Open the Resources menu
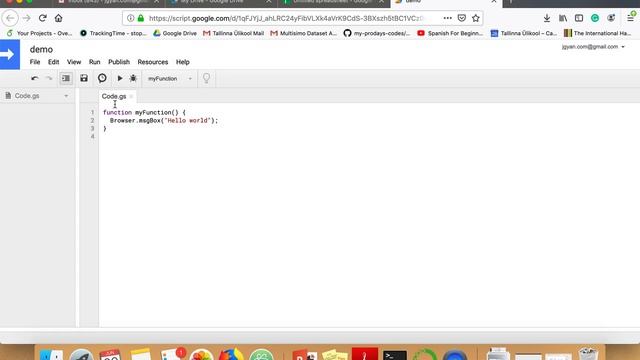Screen dimensions: 640x360 click(153, 62)
